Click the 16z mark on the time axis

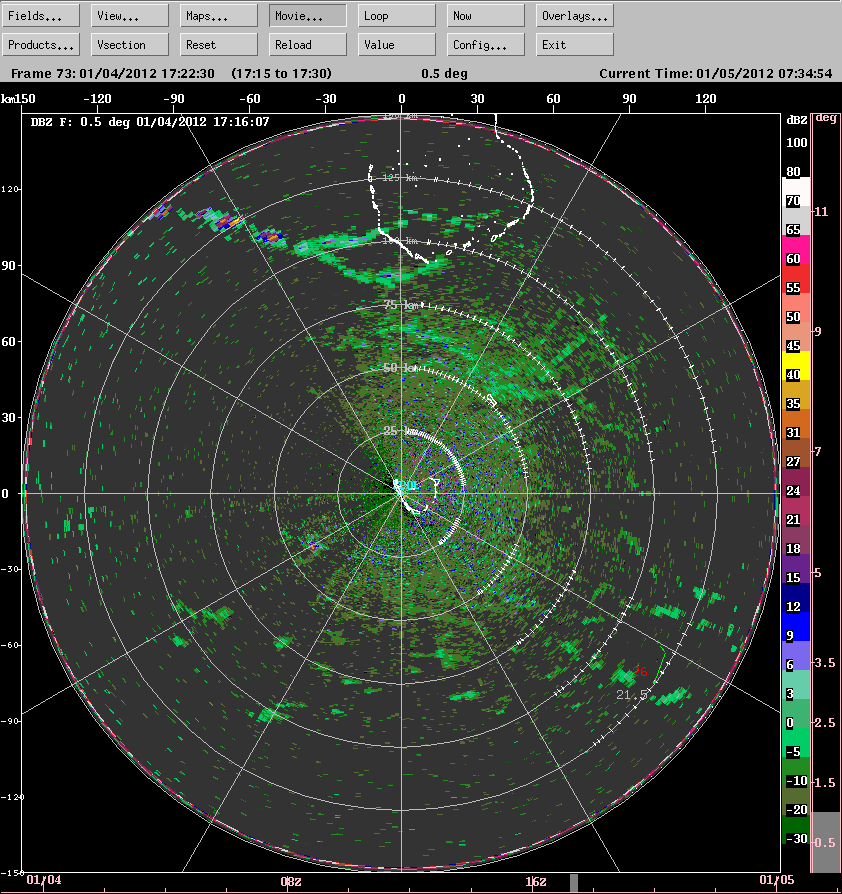pyautogui.click(x=535, y=881)
